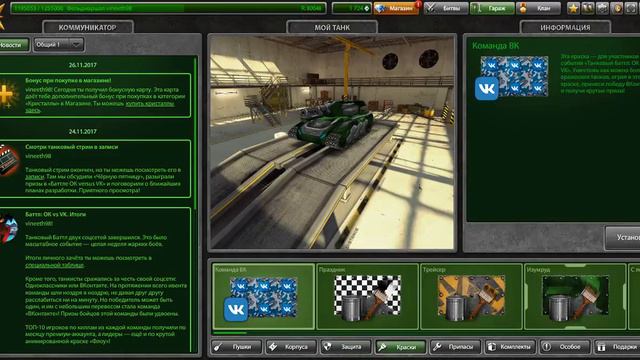Viewport: 640px width, 360px height.
Task: Click the gold star icon in top bar
Action: 573,8
